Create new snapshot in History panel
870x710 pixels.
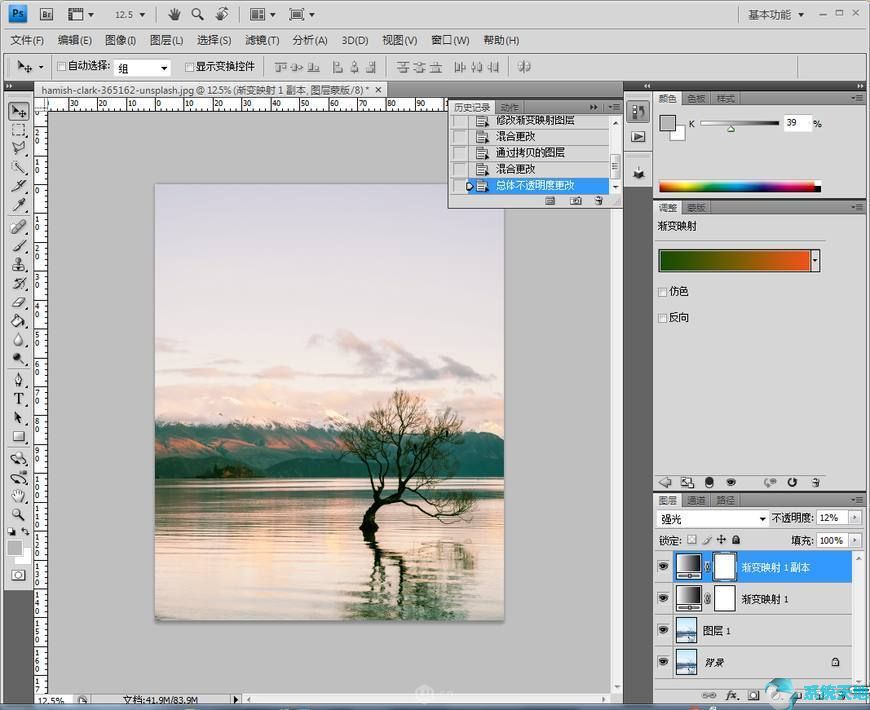575,201
